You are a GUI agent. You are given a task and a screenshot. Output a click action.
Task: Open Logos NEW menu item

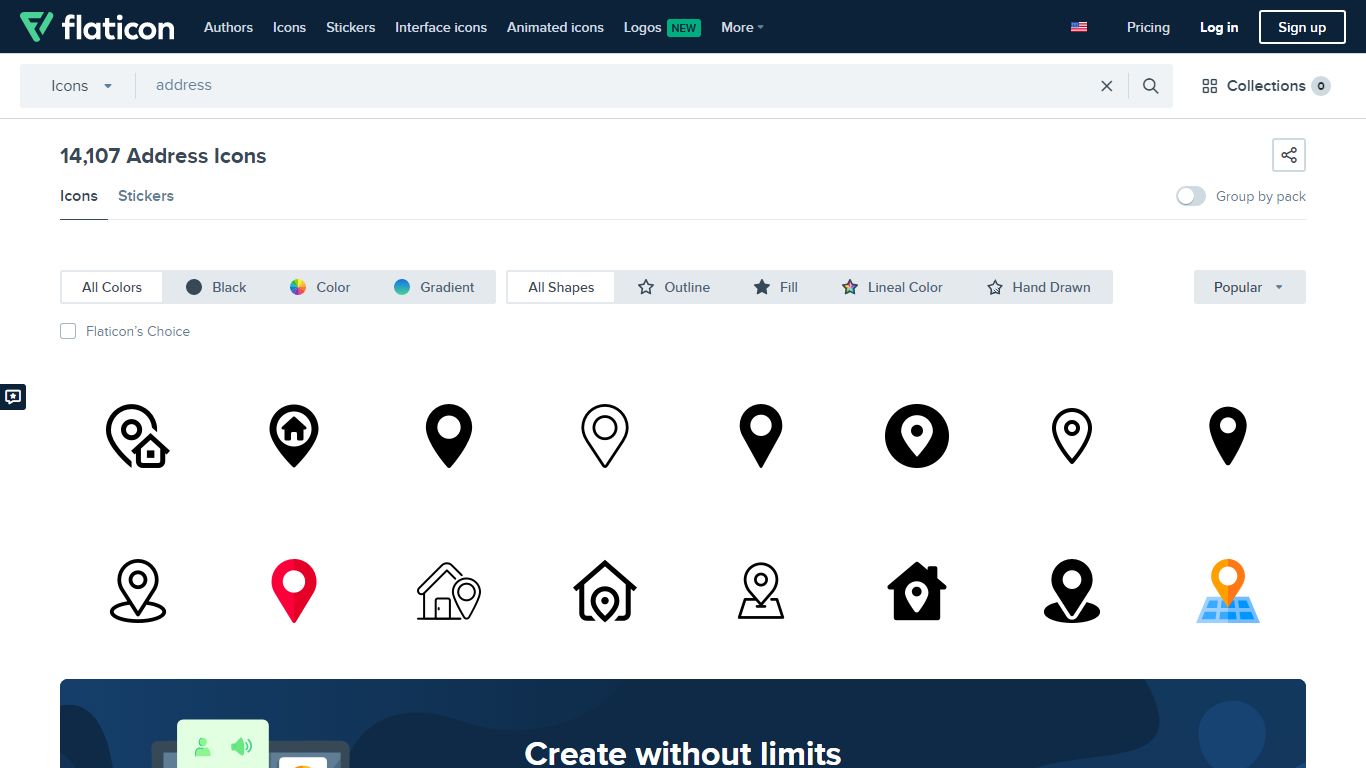tap(662, 27)
